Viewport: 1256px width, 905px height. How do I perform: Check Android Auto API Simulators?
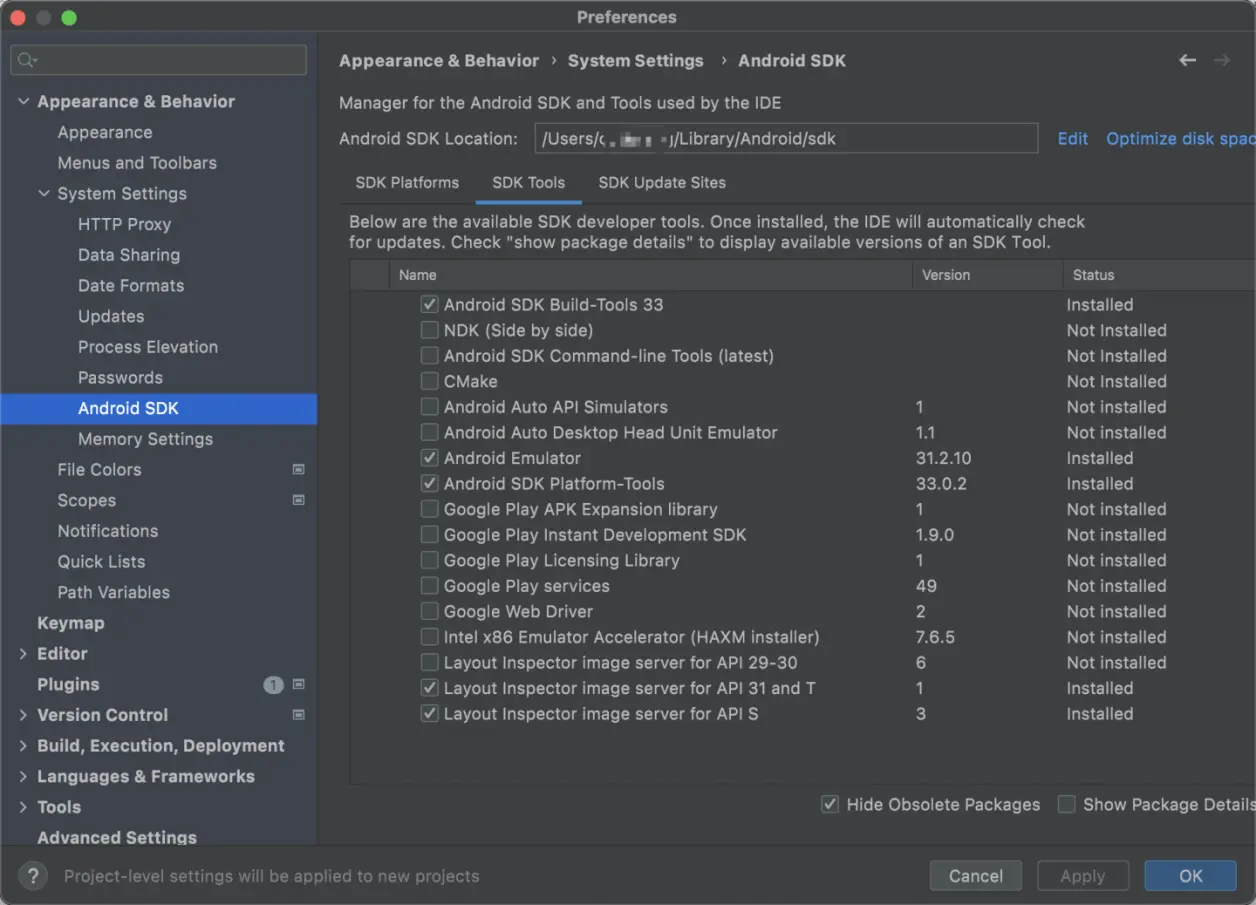429,407
